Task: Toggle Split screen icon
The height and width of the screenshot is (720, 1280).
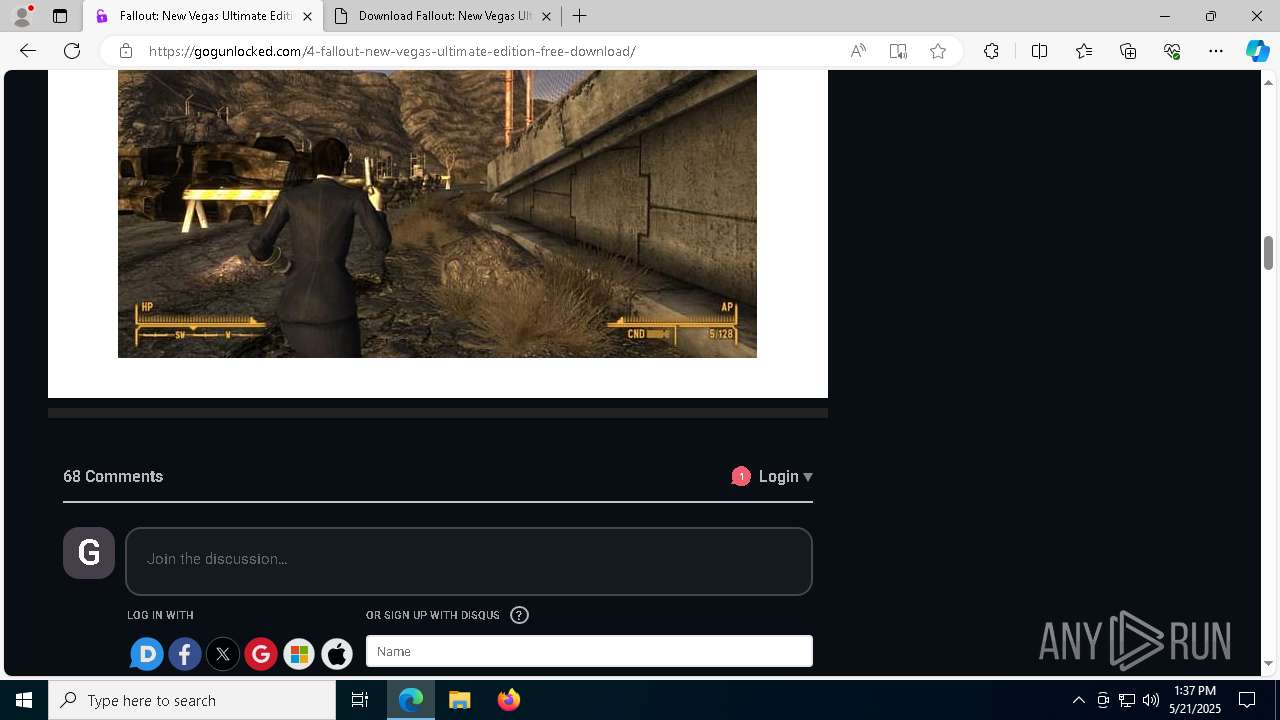Action: coord(1039,51)
